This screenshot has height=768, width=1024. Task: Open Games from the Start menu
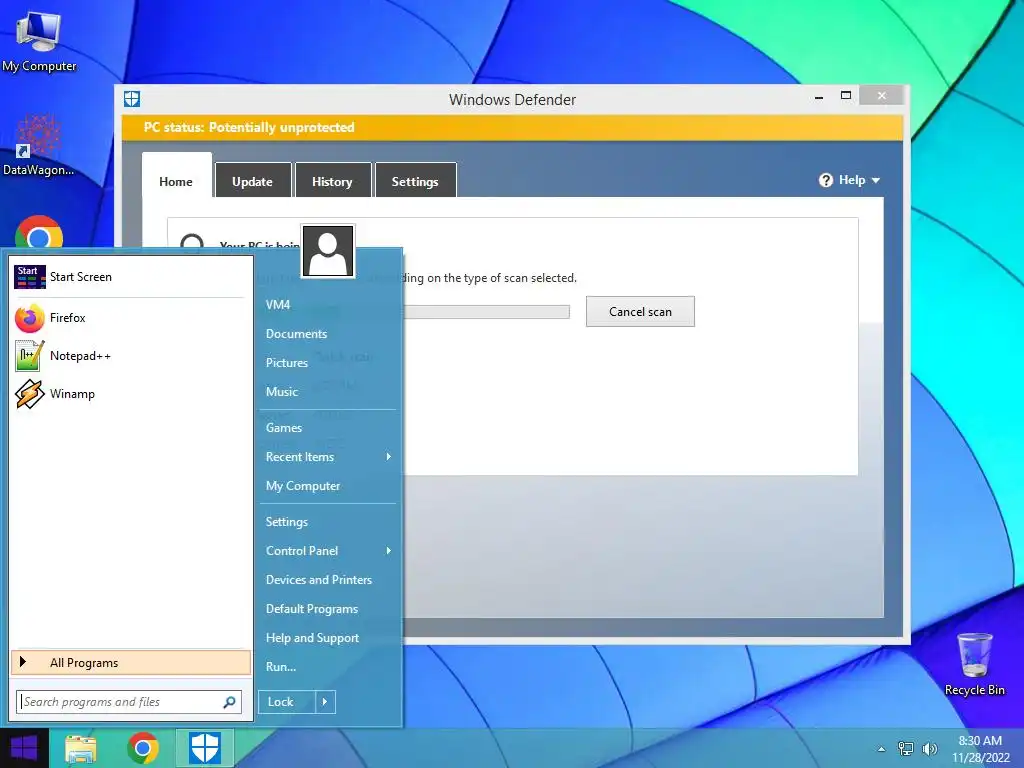328,428
